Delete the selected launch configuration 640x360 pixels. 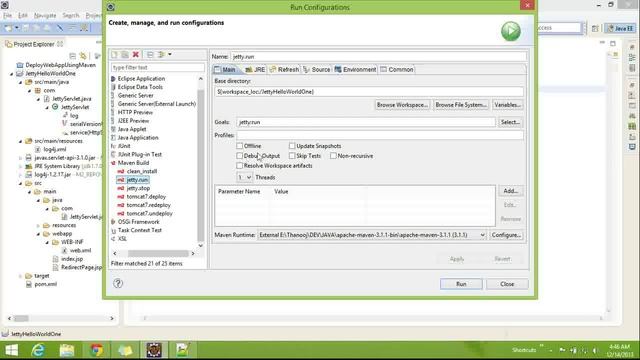tap(136, 55)
